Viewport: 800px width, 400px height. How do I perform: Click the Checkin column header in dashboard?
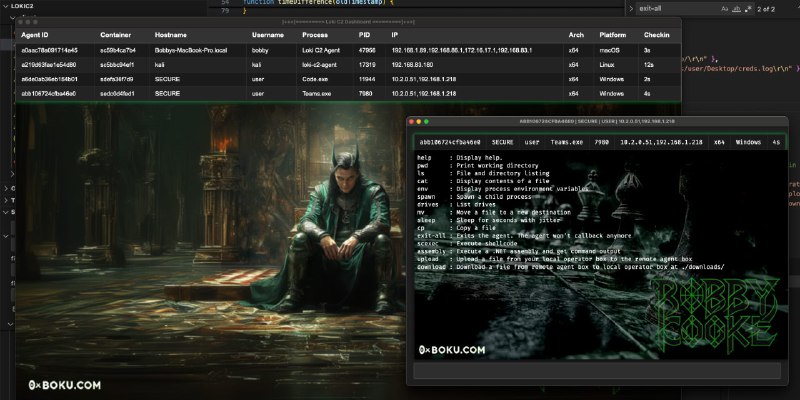click(x=656, y=35)
